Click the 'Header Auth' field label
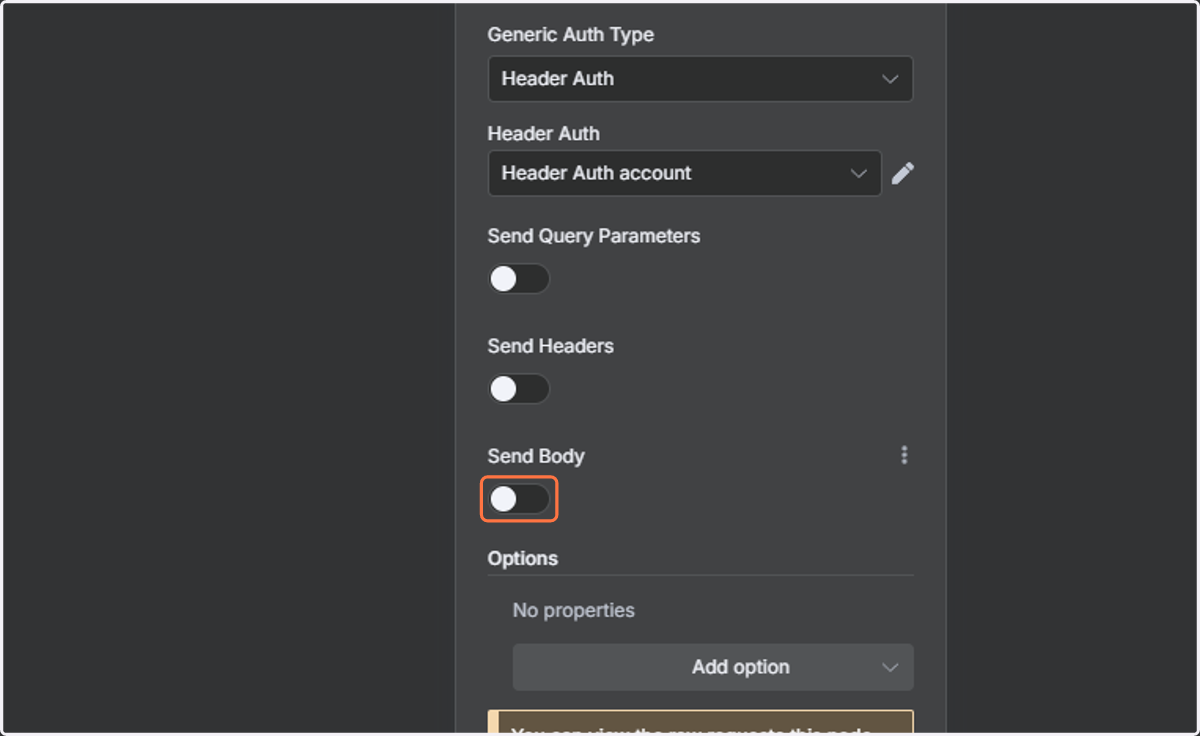This screenshot has height=736, width=1200. [x=544, y=133]
